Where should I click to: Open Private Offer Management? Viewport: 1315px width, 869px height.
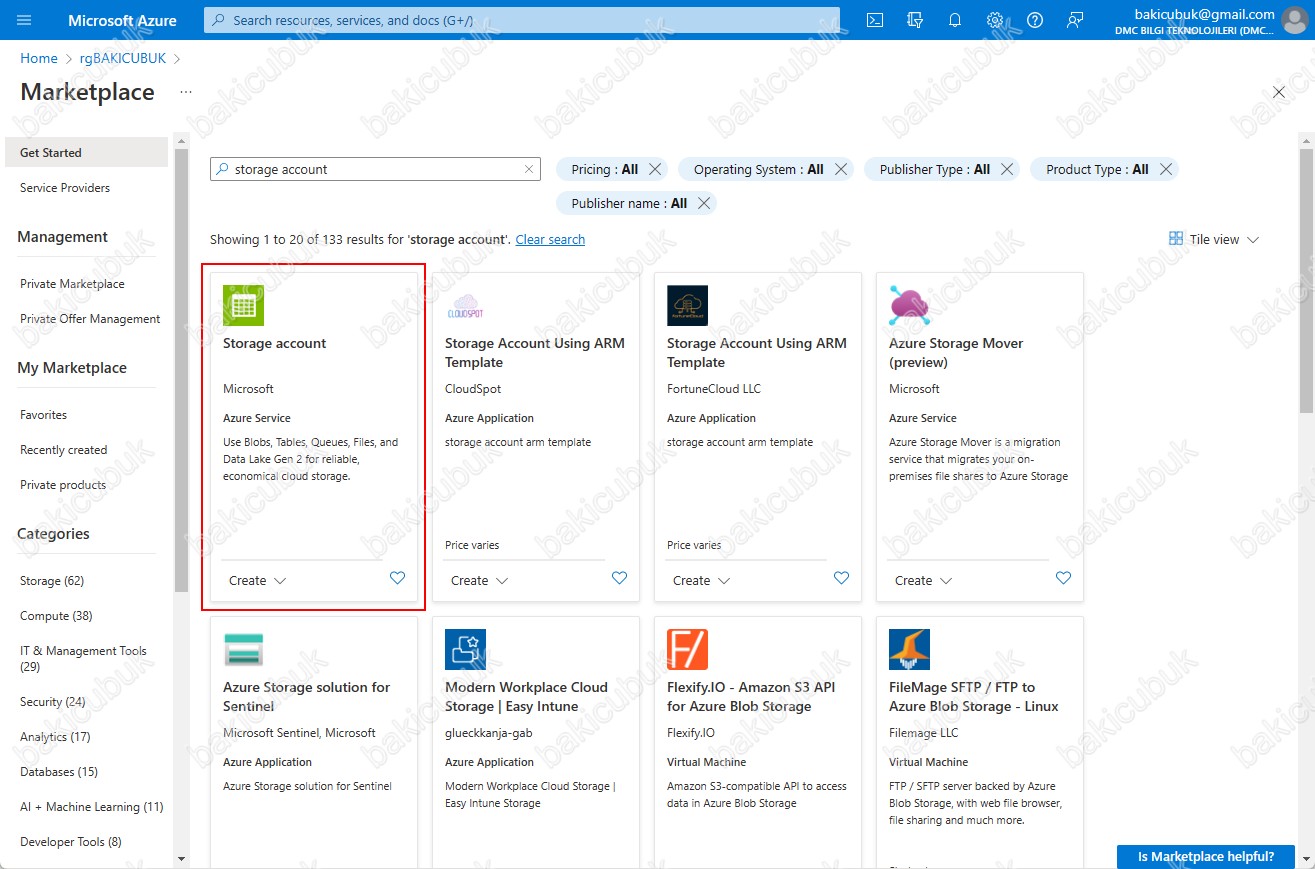point(90,319)
